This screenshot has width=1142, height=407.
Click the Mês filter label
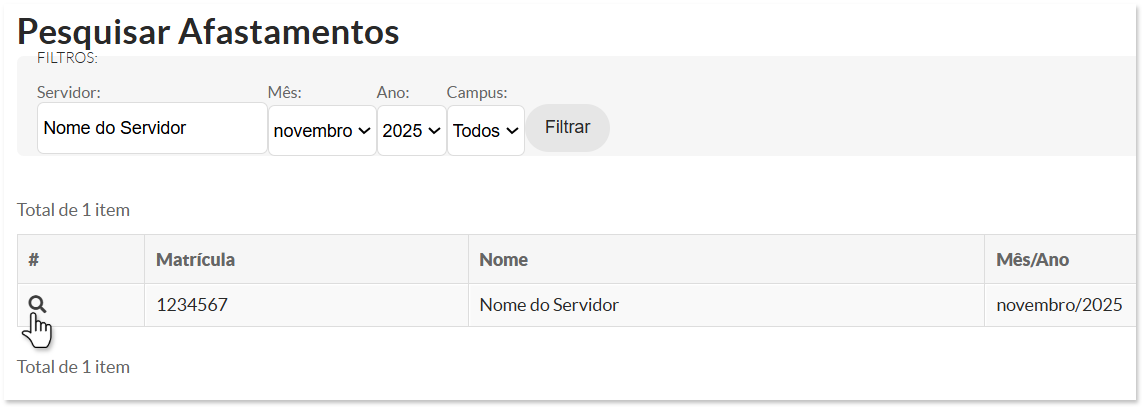[284, 92]
